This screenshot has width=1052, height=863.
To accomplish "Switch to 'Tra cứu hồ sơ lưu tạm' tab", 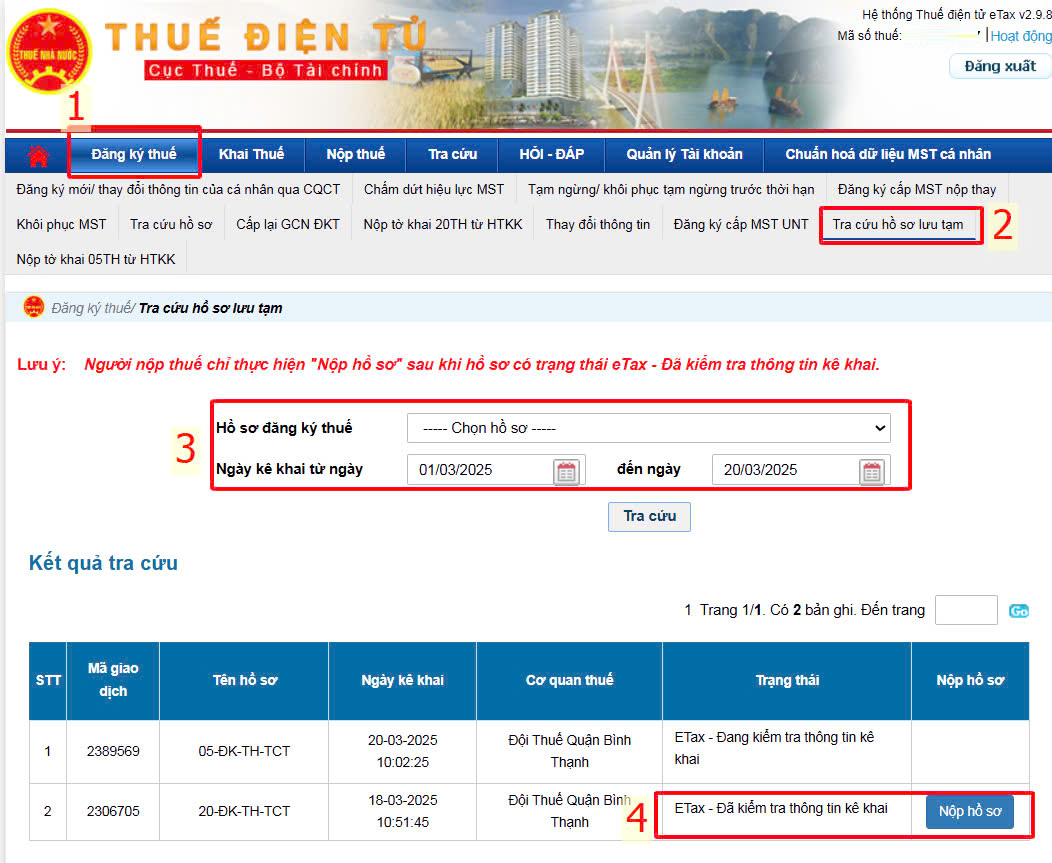I will tap(898, 224).
